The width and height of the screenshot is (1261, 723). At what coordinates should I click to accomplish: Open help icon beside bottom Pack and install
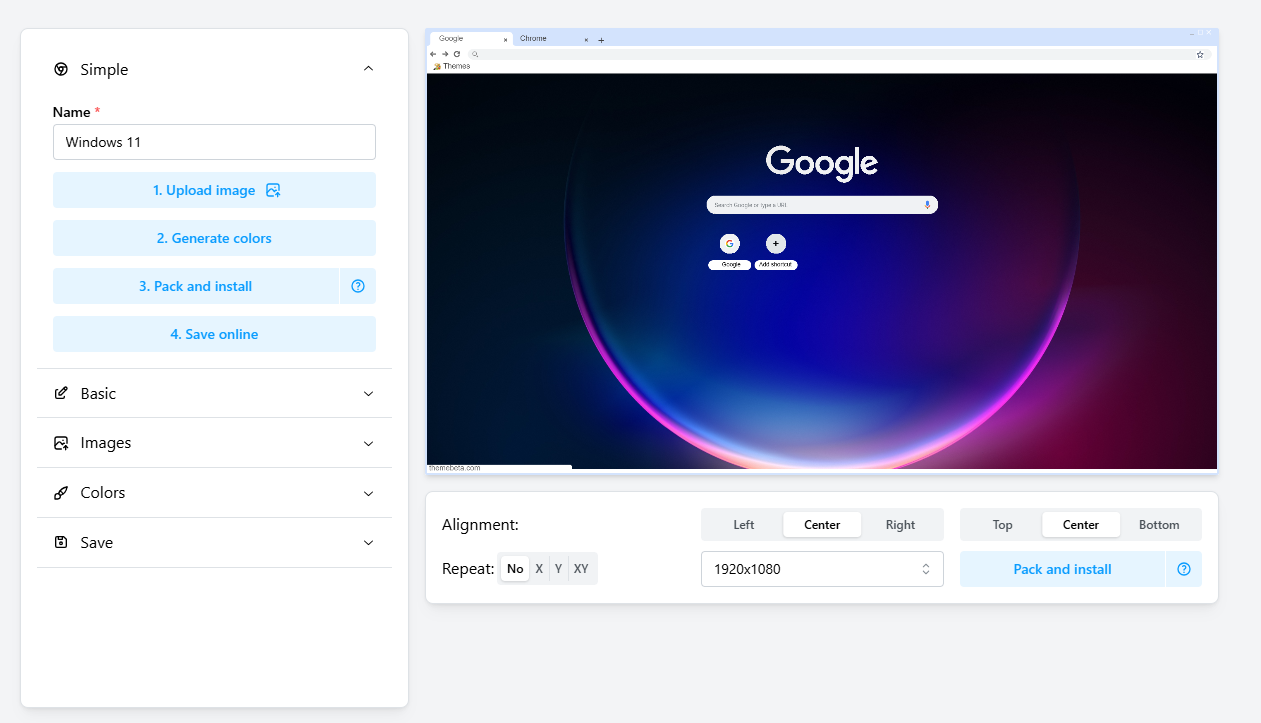(1184, 569)
